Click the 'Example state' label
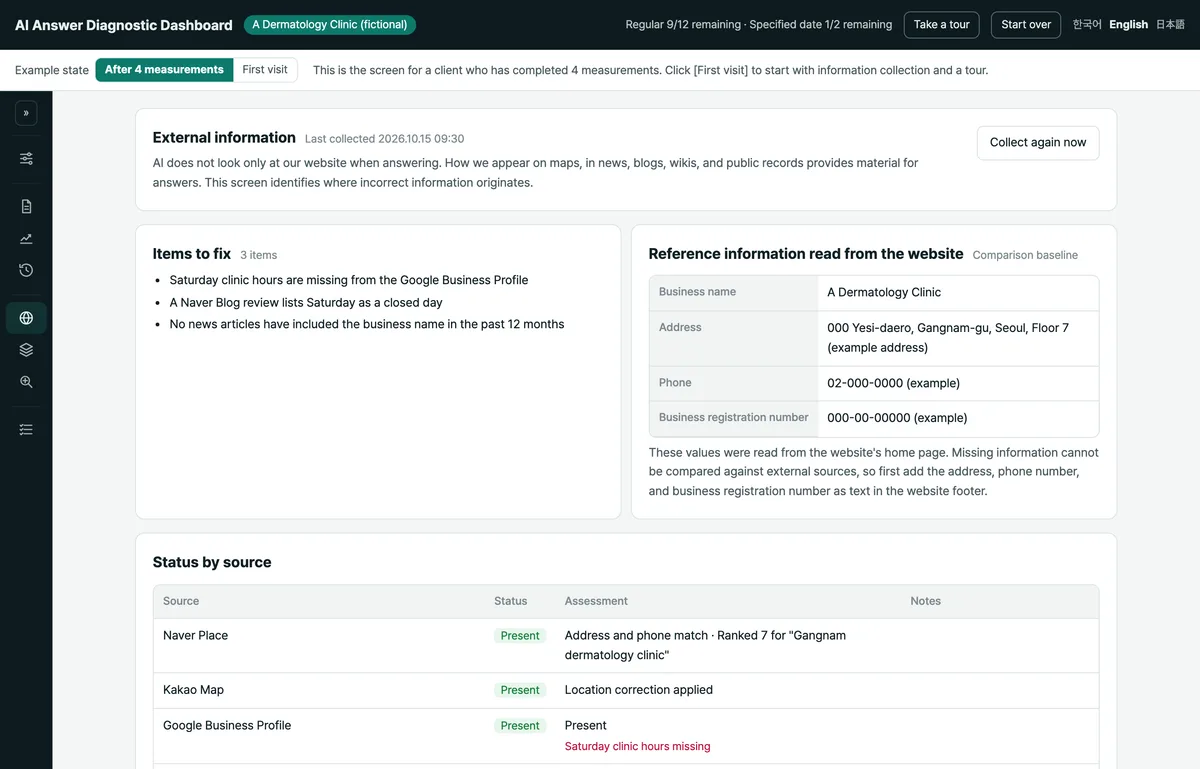 click(x=52, y=70)
